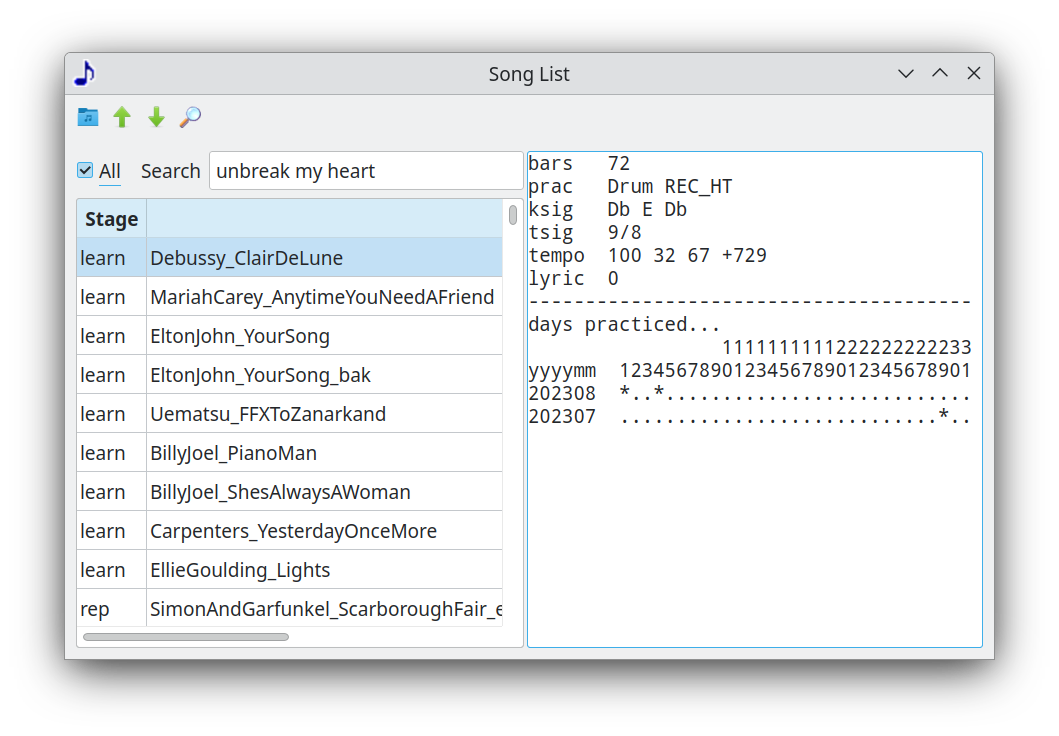1059x736 pixels.
Task: Open the music folder icon
Action: [x=88, y=117]
